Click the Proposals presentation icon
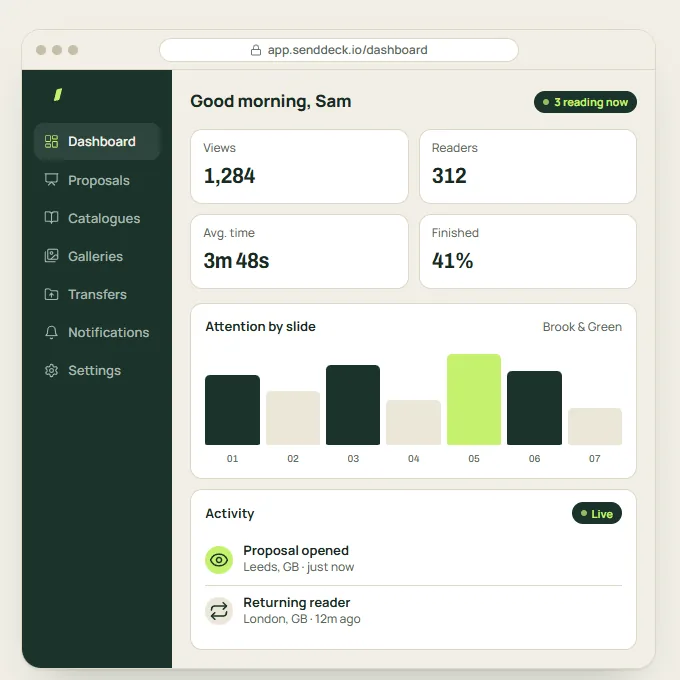The width and height of the screenshot is (680, 680). tap(51, 180)
